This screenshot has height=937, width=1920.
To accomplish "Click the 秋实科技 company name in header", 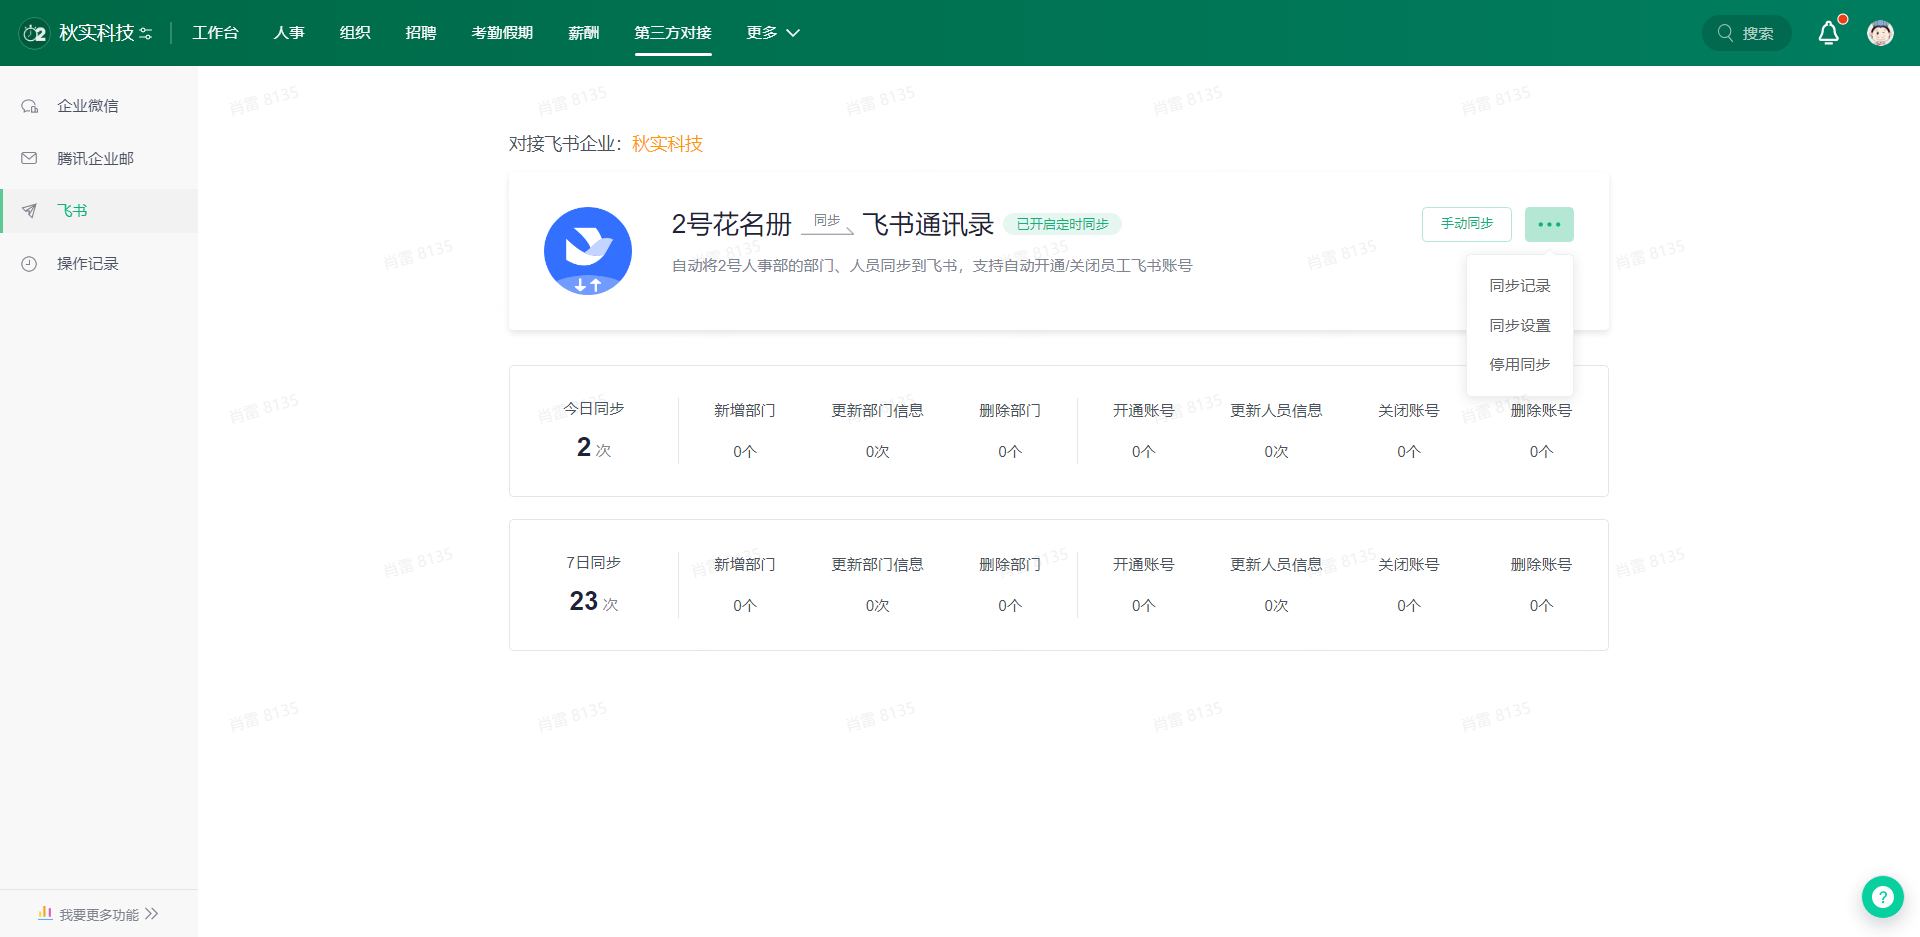I will coord(96,33).
